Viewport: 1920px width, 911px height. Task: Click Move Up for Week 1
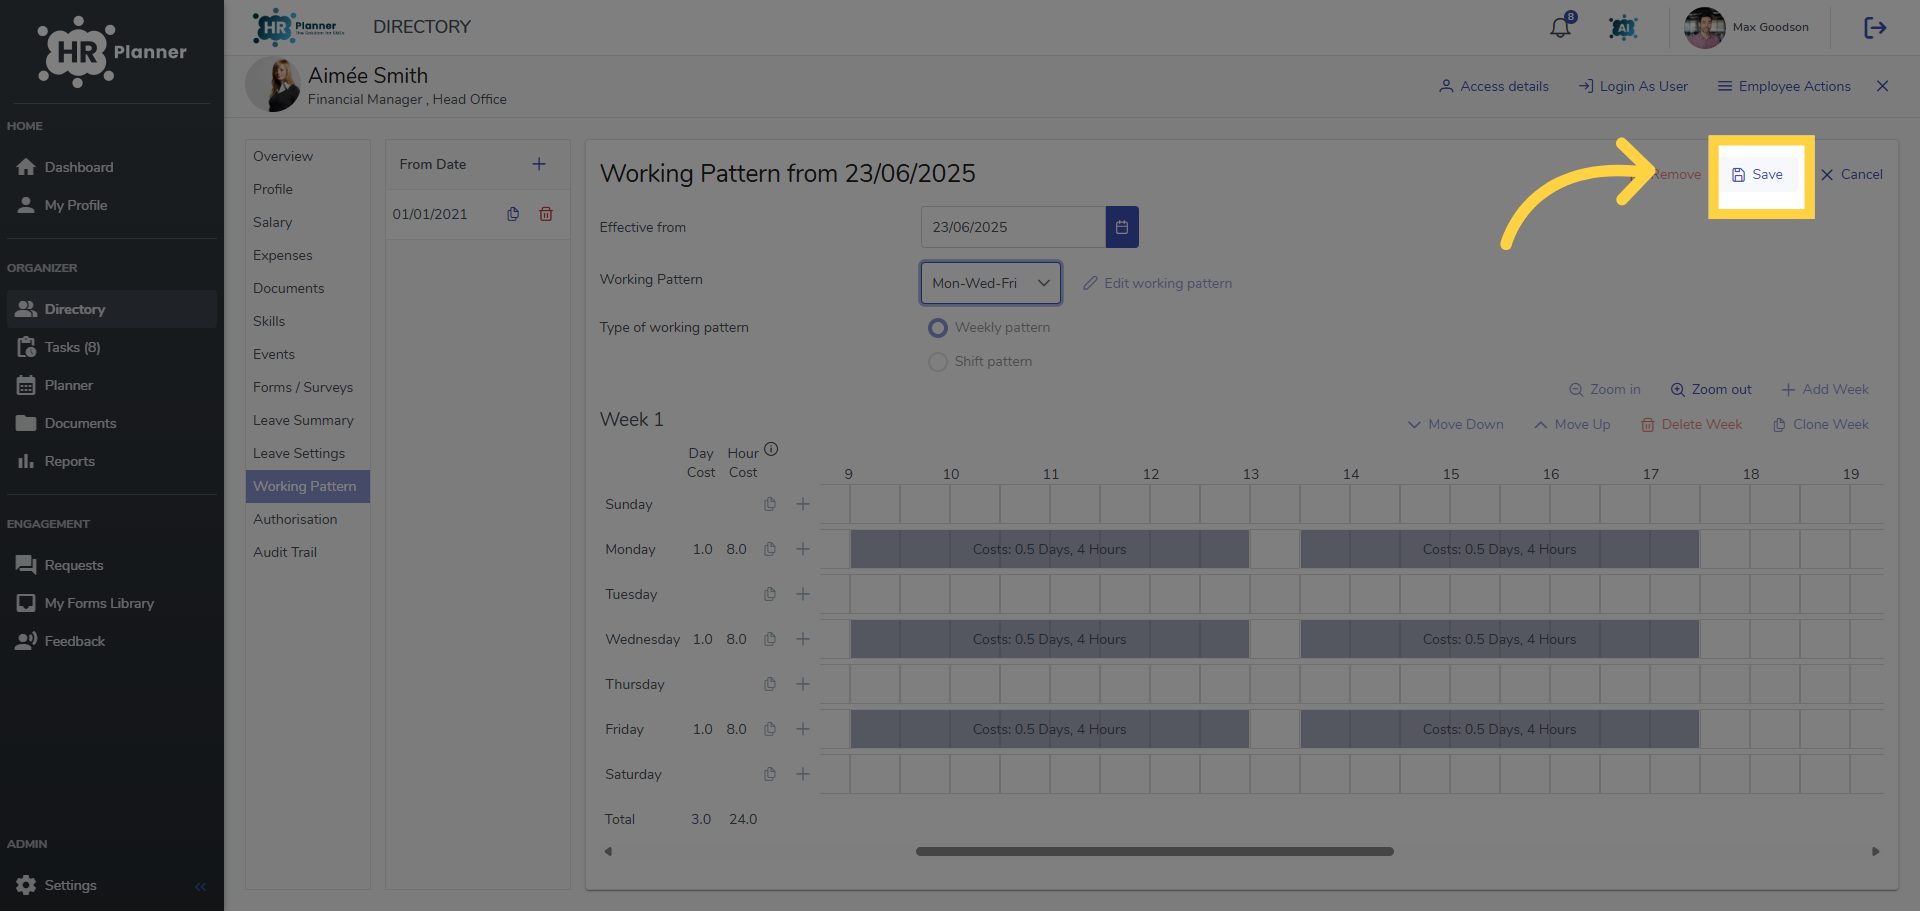tap(1572, 424)
